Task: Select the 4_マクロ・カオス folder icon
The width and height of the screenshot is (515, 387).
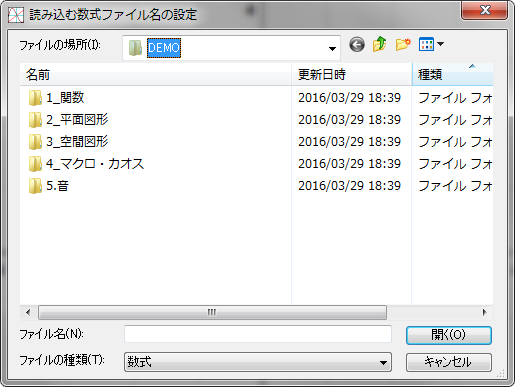Action: (35, 164)
